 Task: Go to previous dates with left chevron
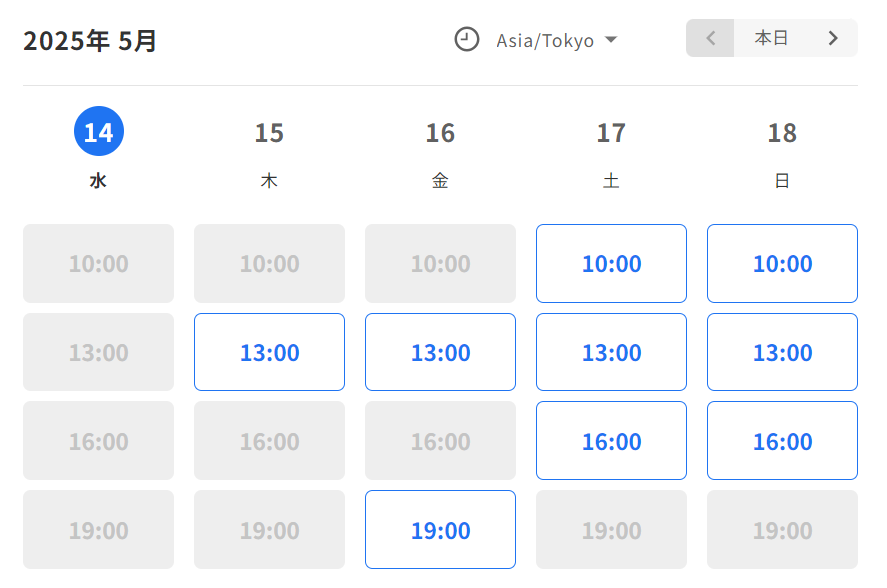711,38
